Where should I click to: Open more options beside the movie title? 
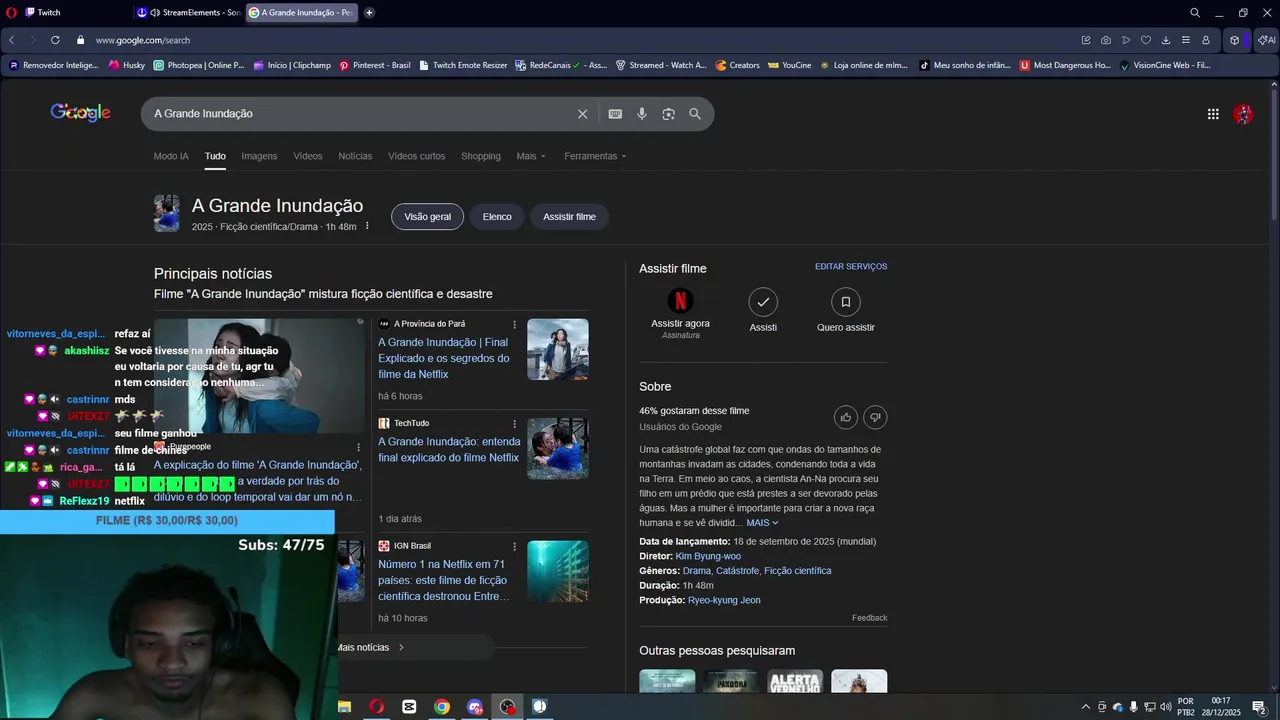click(367, 226)
